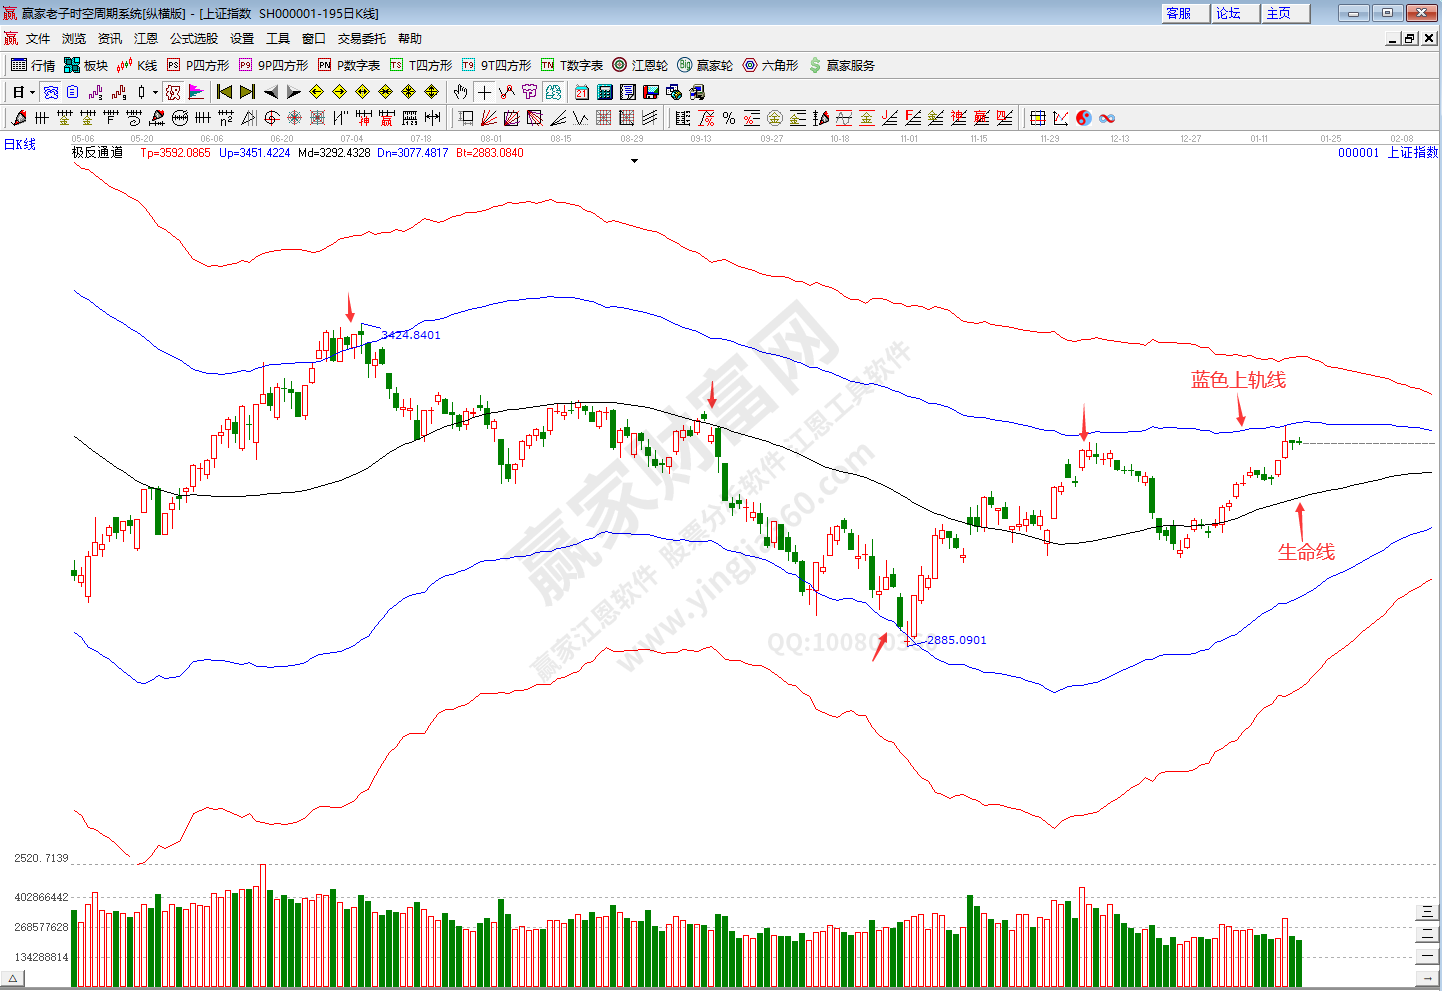
Task: Click the 客服 button
Action: click(x=1179, y=13)
